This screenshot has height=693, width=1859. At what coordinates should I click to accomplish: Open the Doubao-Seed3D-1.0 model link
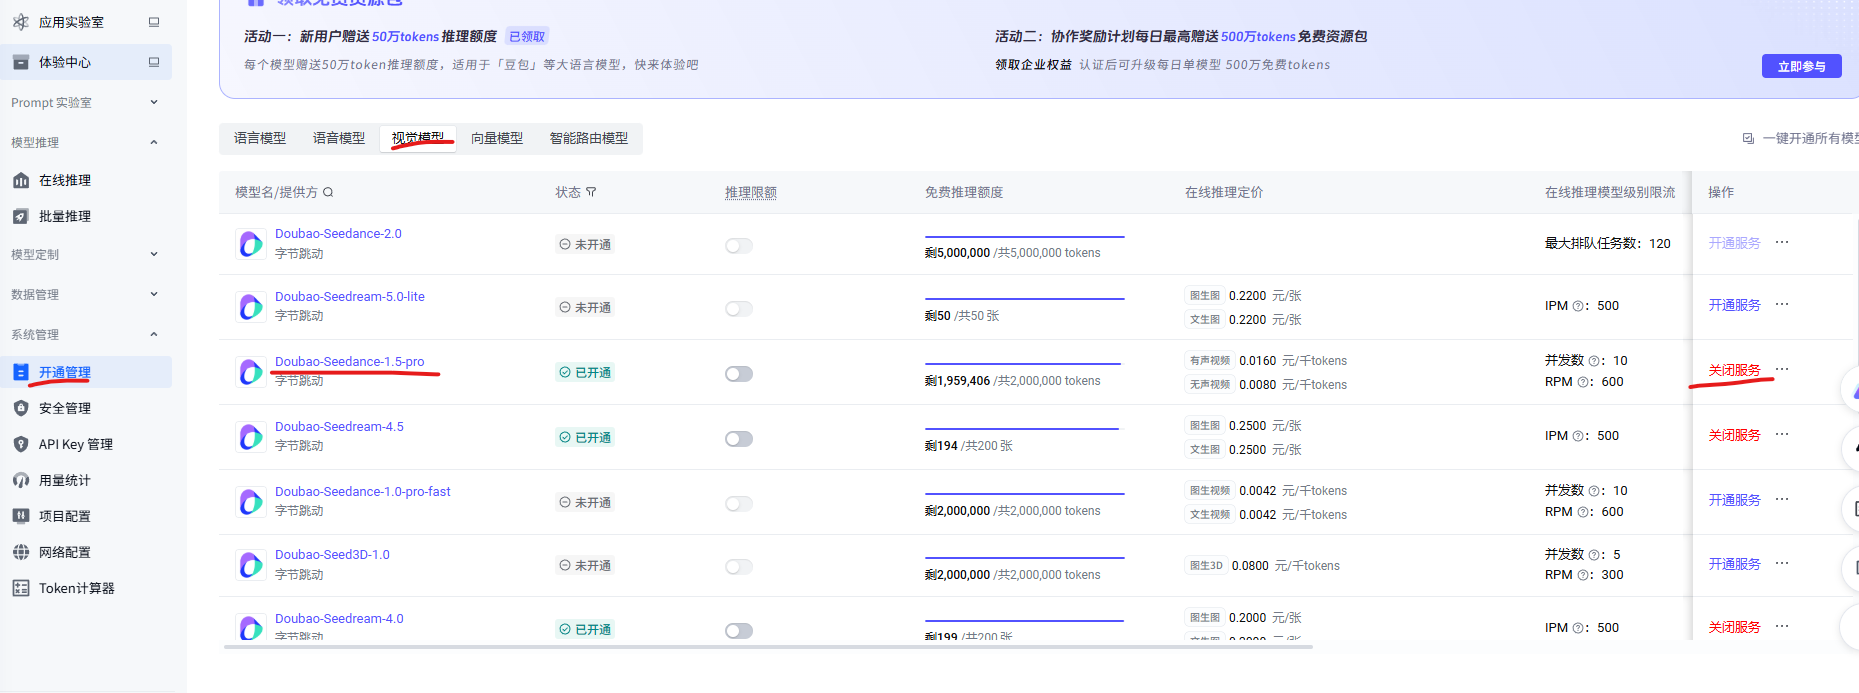pyautogui.click(x=332, y=555)
